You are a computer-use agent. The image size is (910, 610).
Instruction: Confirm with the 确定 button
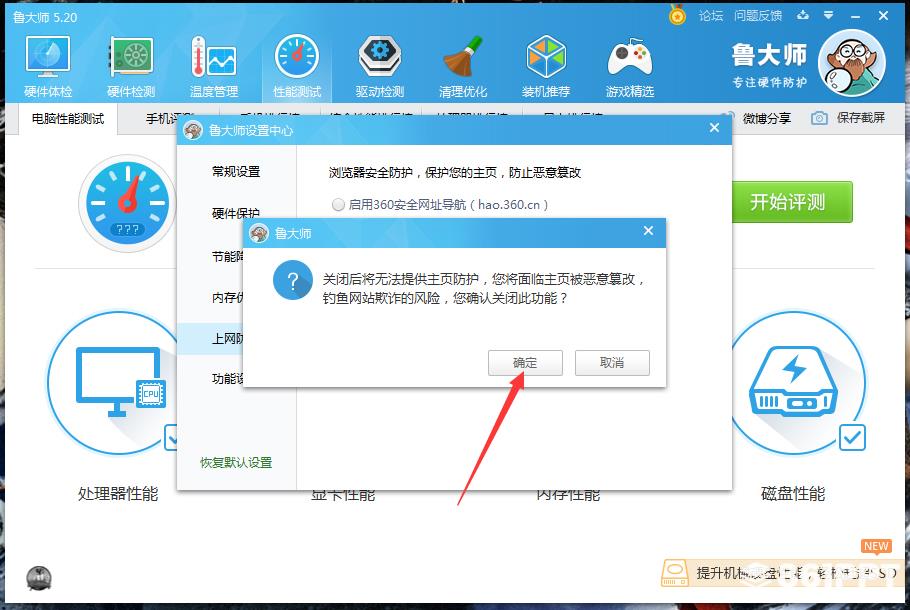tap(525, 363)
